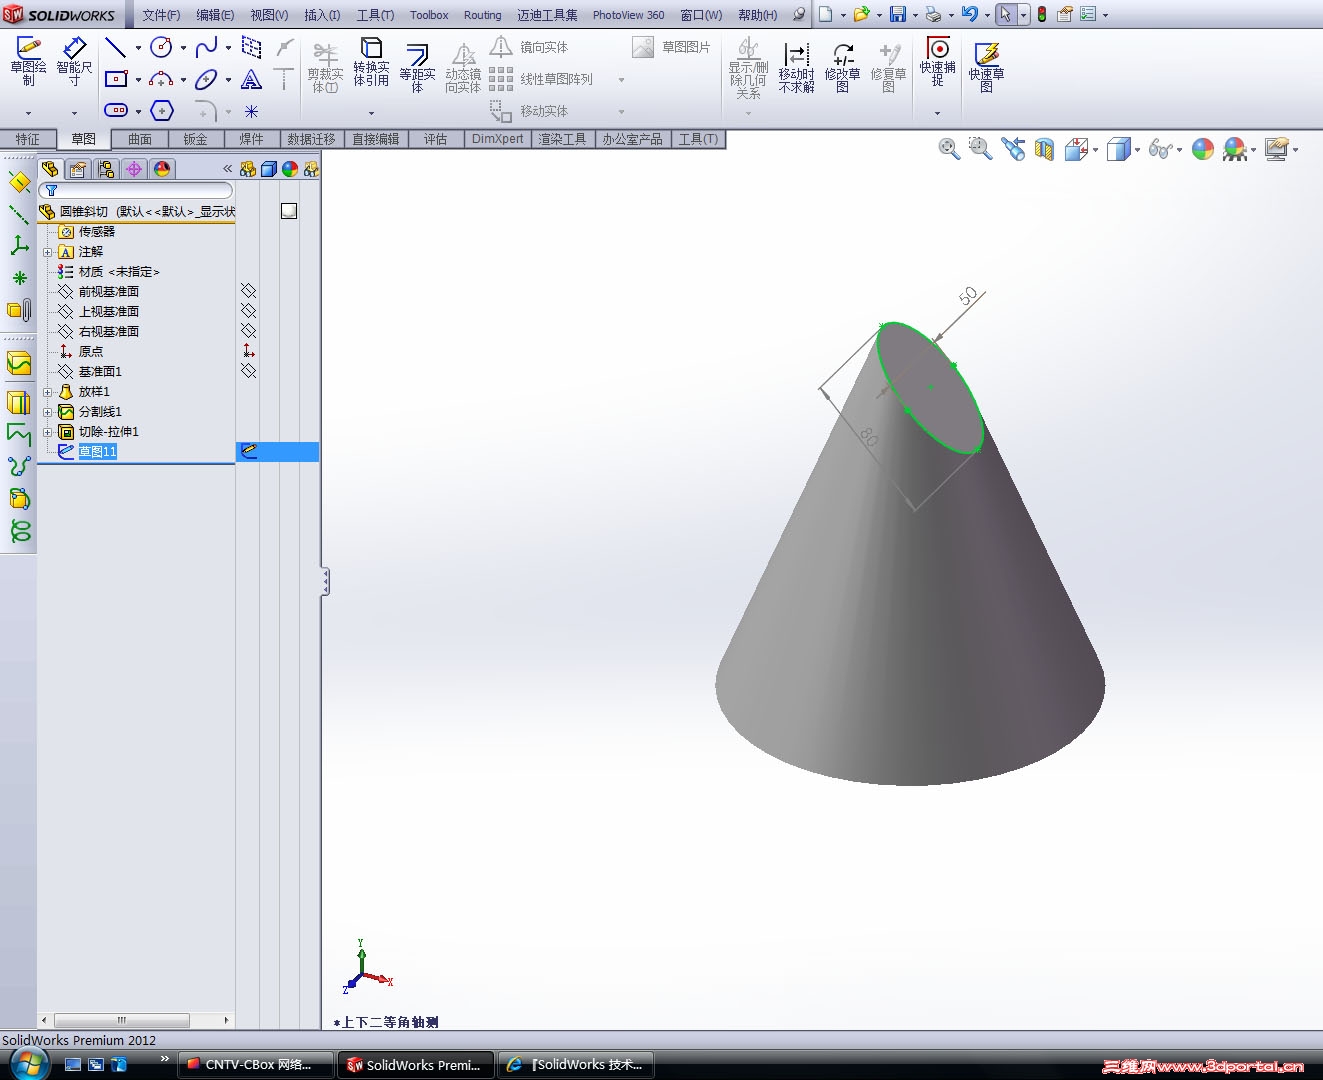The width and height of the screenshot is (1323, 1080).
Task: Select 草图11 in the feature tree
Action: click(98, 452)
